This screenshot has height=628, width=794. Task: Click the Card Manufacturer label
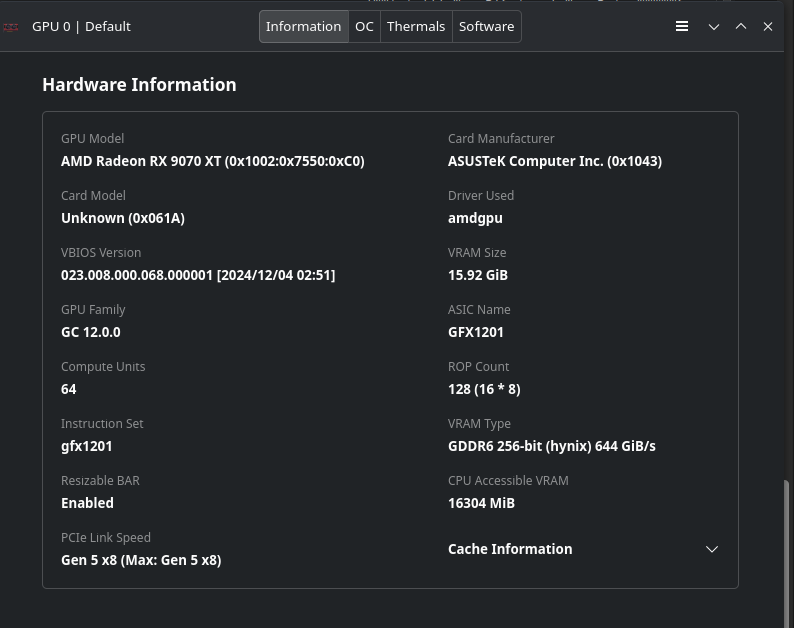click(x=501, y=139)
